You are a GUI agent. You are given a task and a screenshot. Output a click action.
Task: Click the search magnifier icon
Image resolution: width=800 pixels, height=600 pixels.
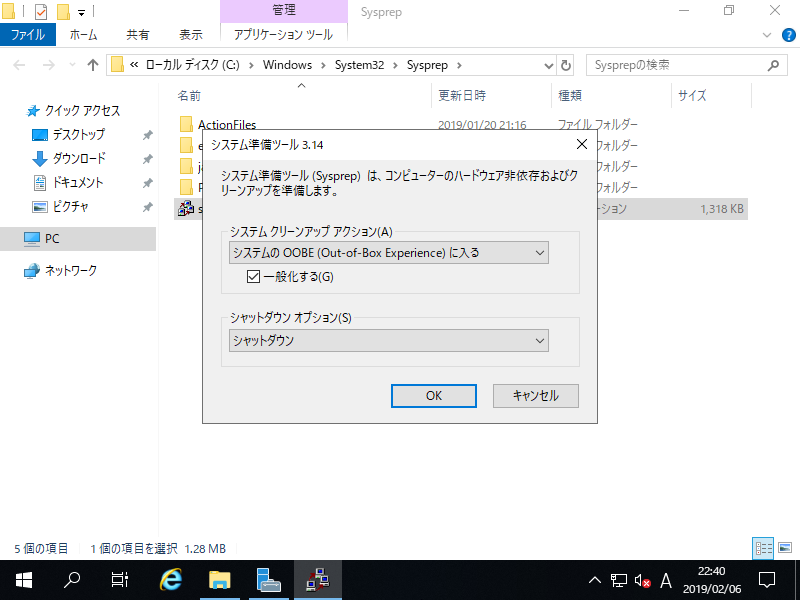click(x=773, y=65)
